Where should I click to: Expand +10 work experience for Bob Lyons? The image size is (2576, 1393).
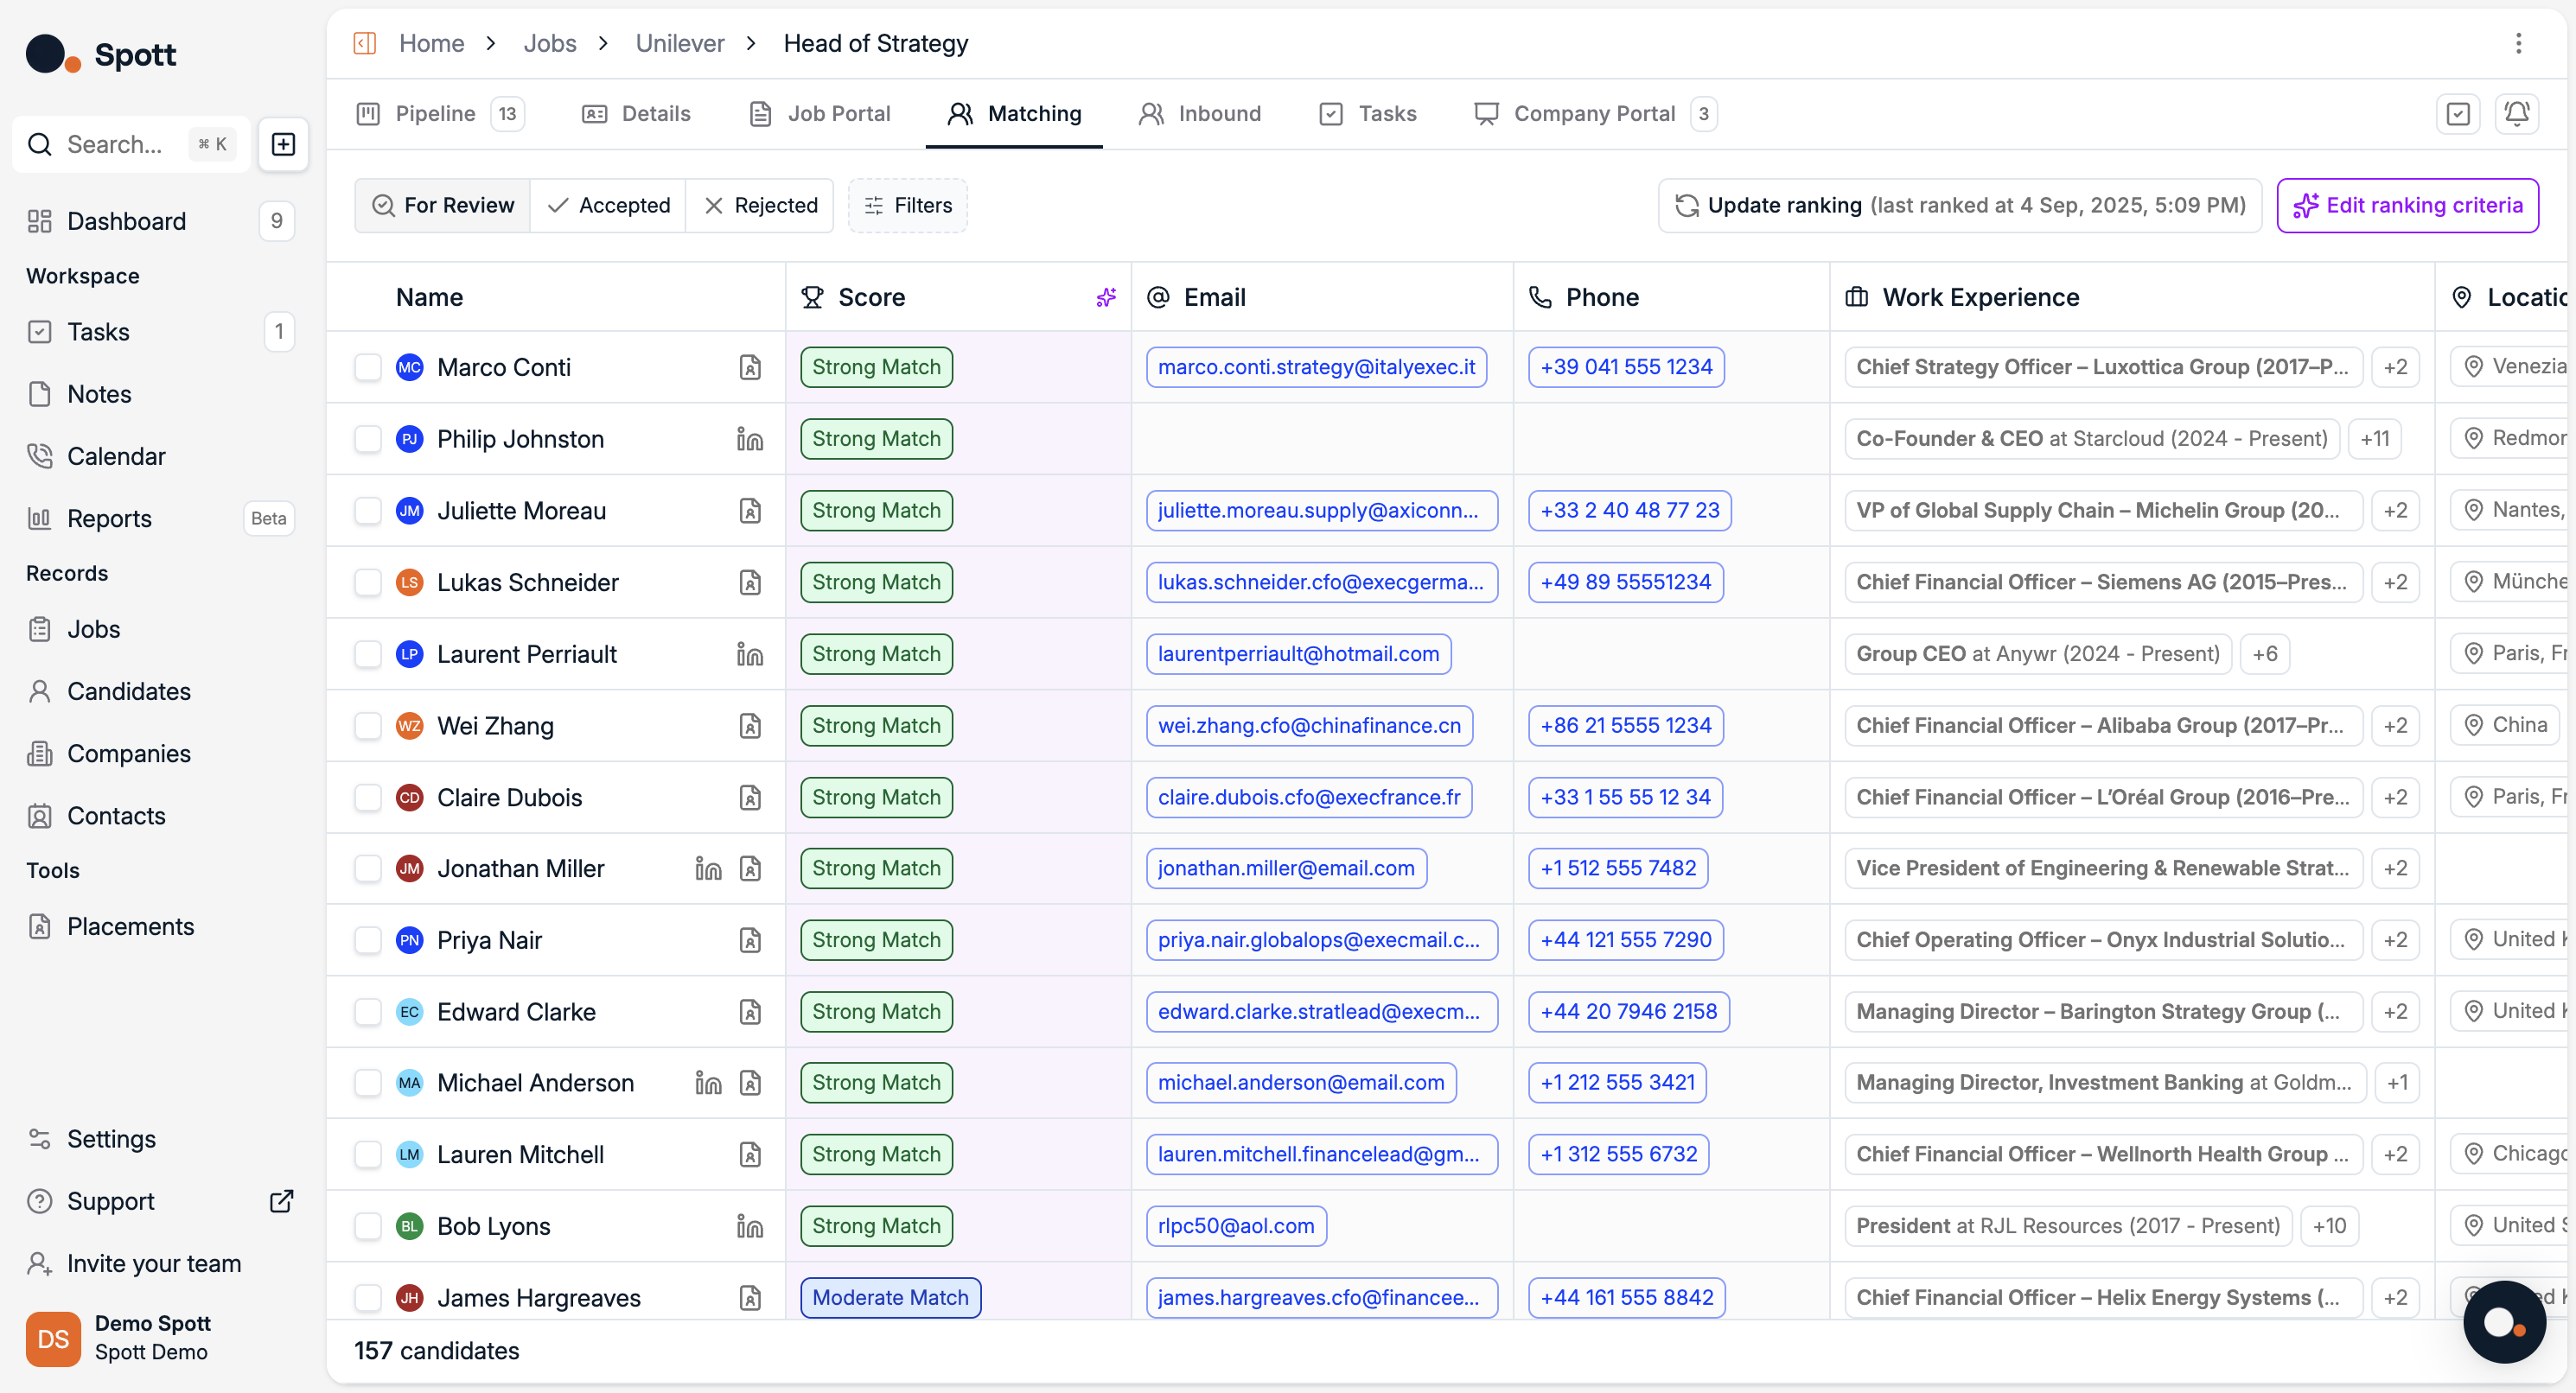2329,1226
